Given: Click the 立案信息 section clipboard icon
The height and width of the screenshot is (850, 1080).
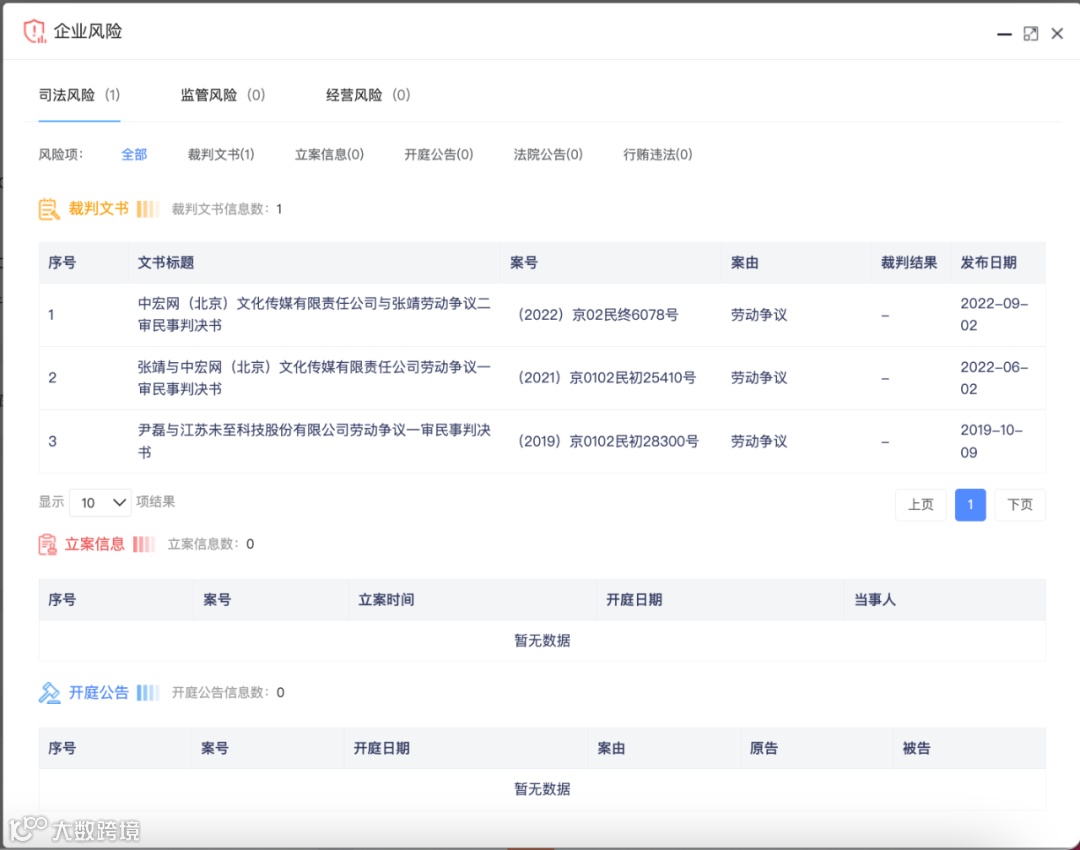Looking at the screenshot, I should tap(48, 545).
